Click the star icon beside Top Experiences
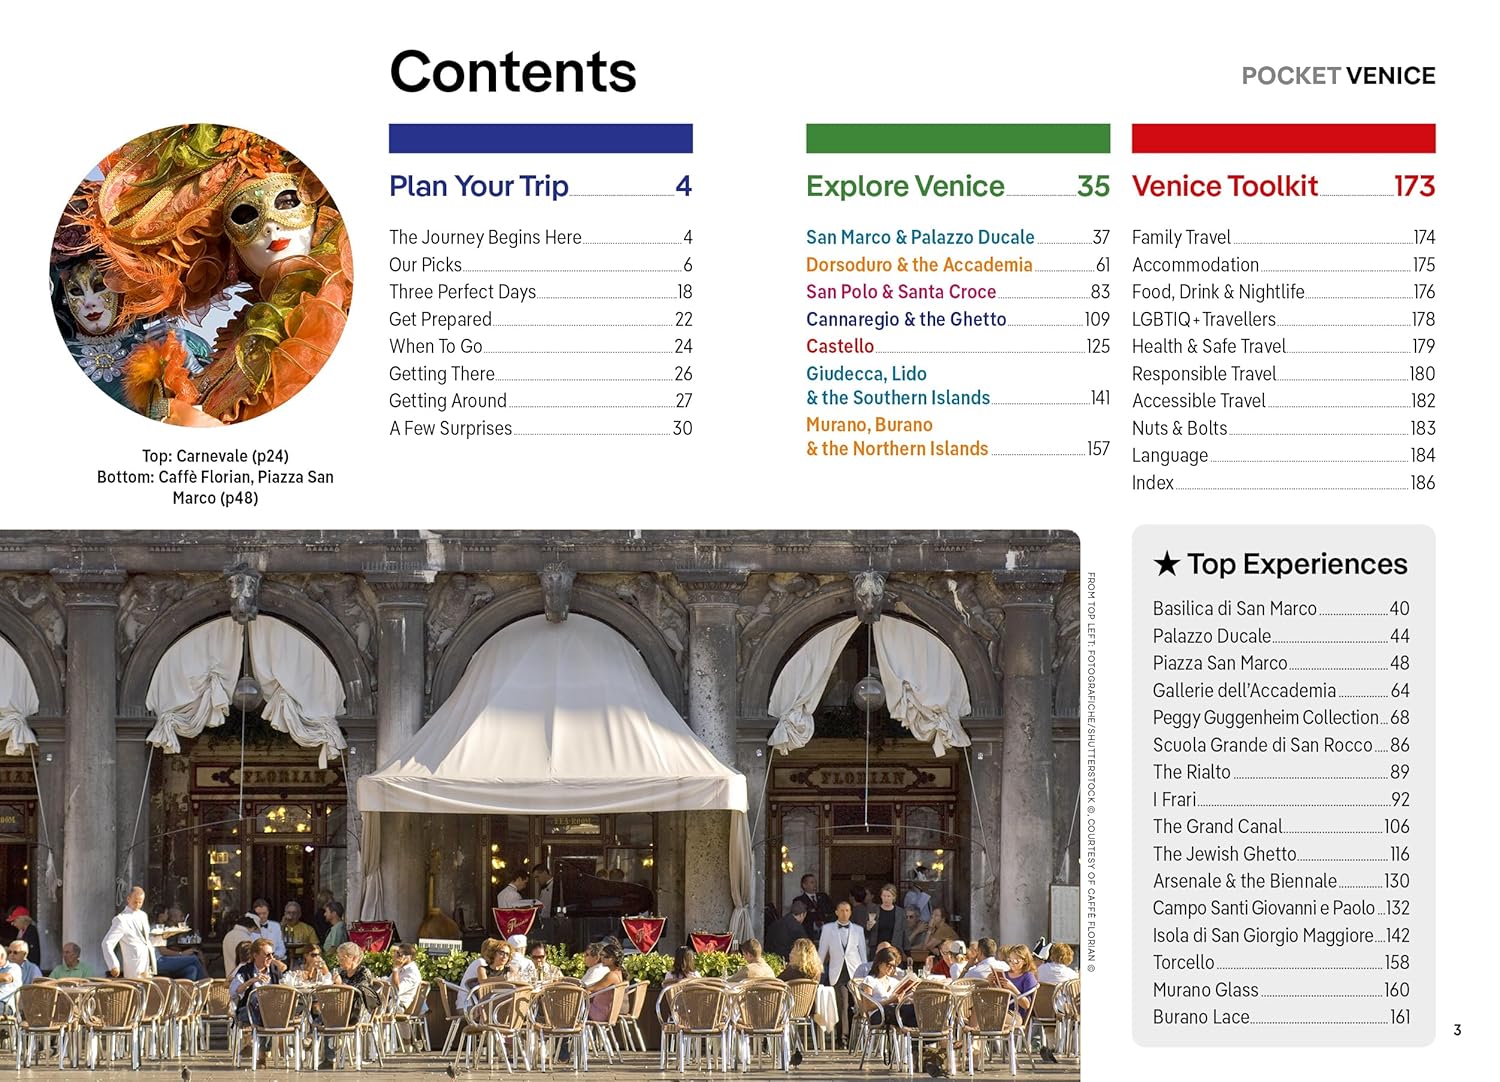This screenshot has width=1500, height=1082. pyautogui.click(x=1166, y=564)
